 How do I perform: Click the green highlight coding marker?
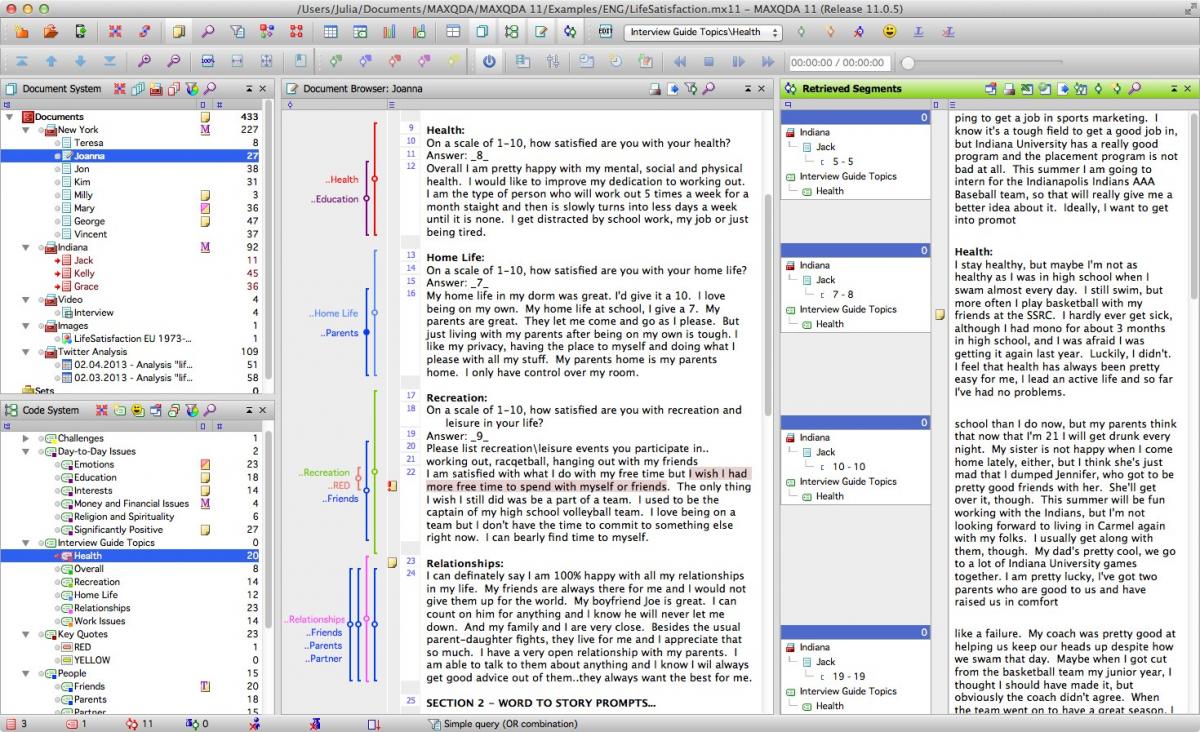(335, 61)
